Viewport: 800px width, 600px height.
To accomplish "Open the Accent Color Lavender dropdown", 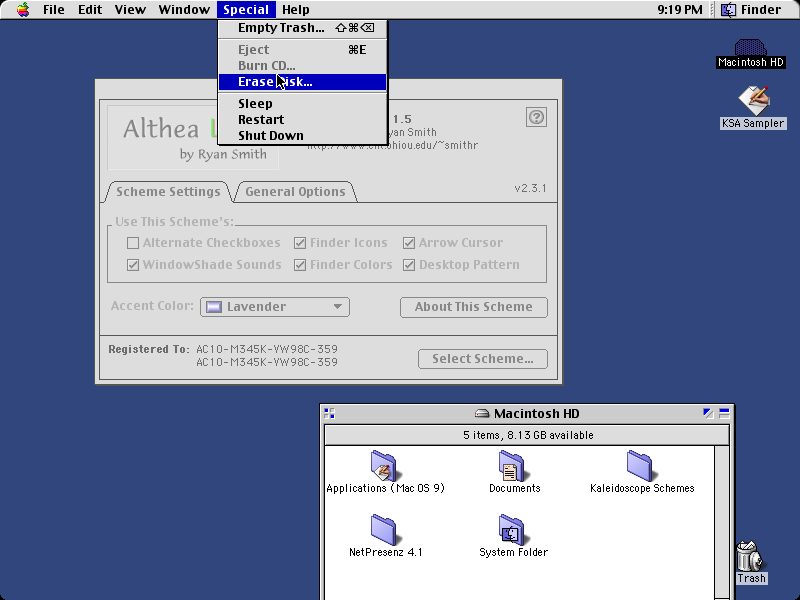I will pyautogui.click(x=274, y=307).
